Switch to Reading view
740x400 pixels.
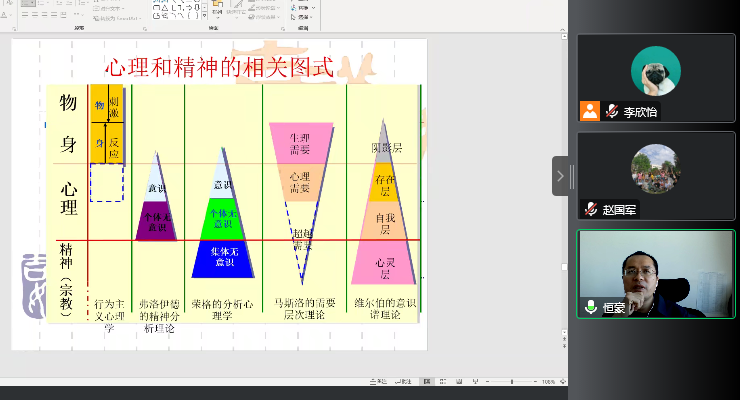point(459,381)
